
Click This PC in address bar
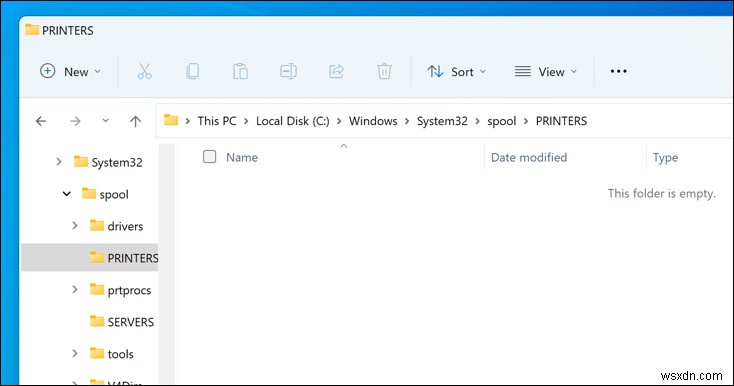tap(217, 121)
